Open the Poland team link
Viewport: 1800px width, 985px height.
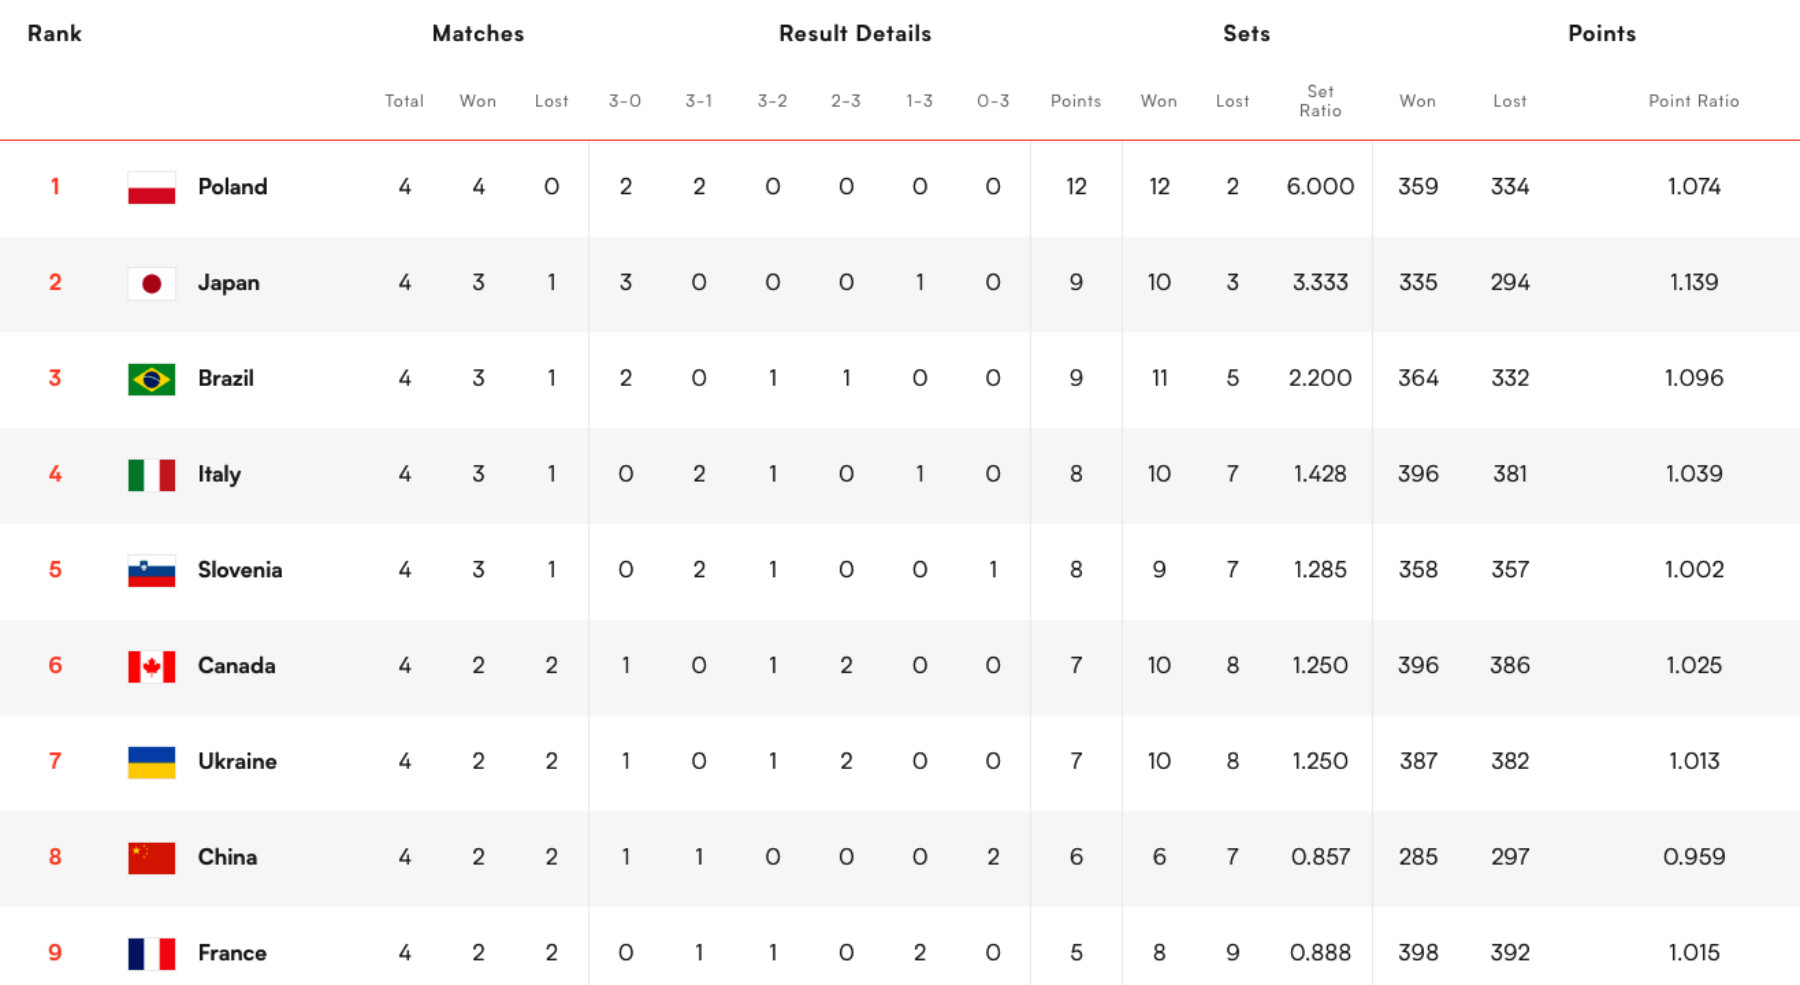[x=232, y=187]
